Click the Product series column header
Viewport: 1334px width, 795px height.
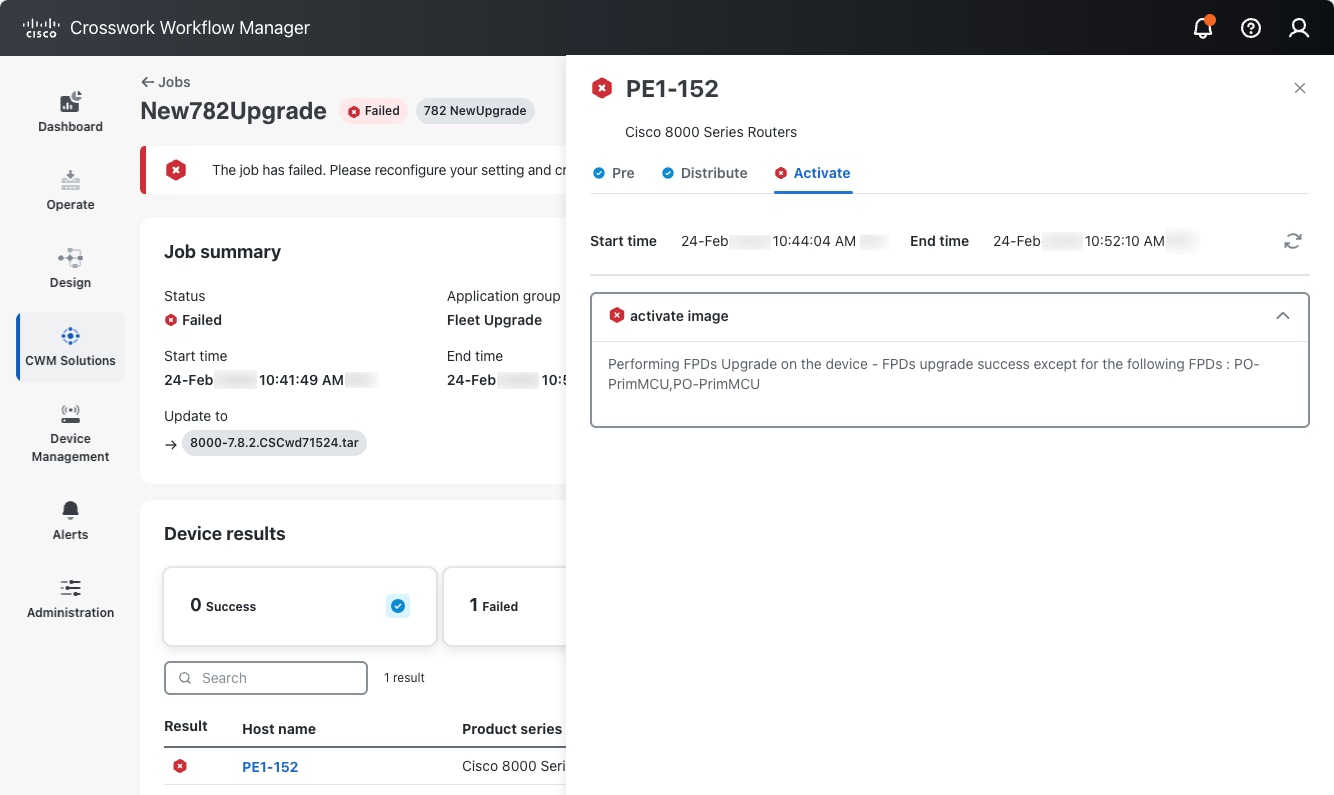pyautogui.click(x=512, y=729)
